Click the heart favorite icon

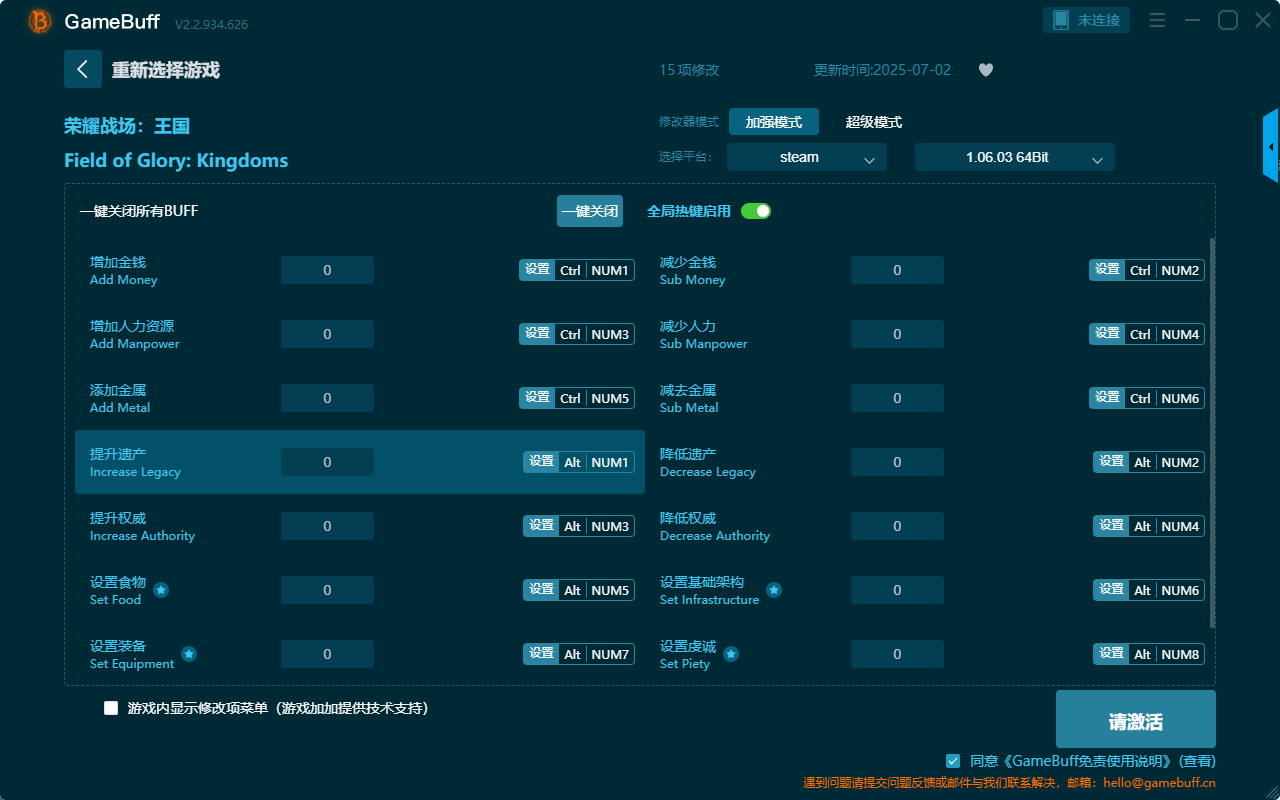point(985,70)
